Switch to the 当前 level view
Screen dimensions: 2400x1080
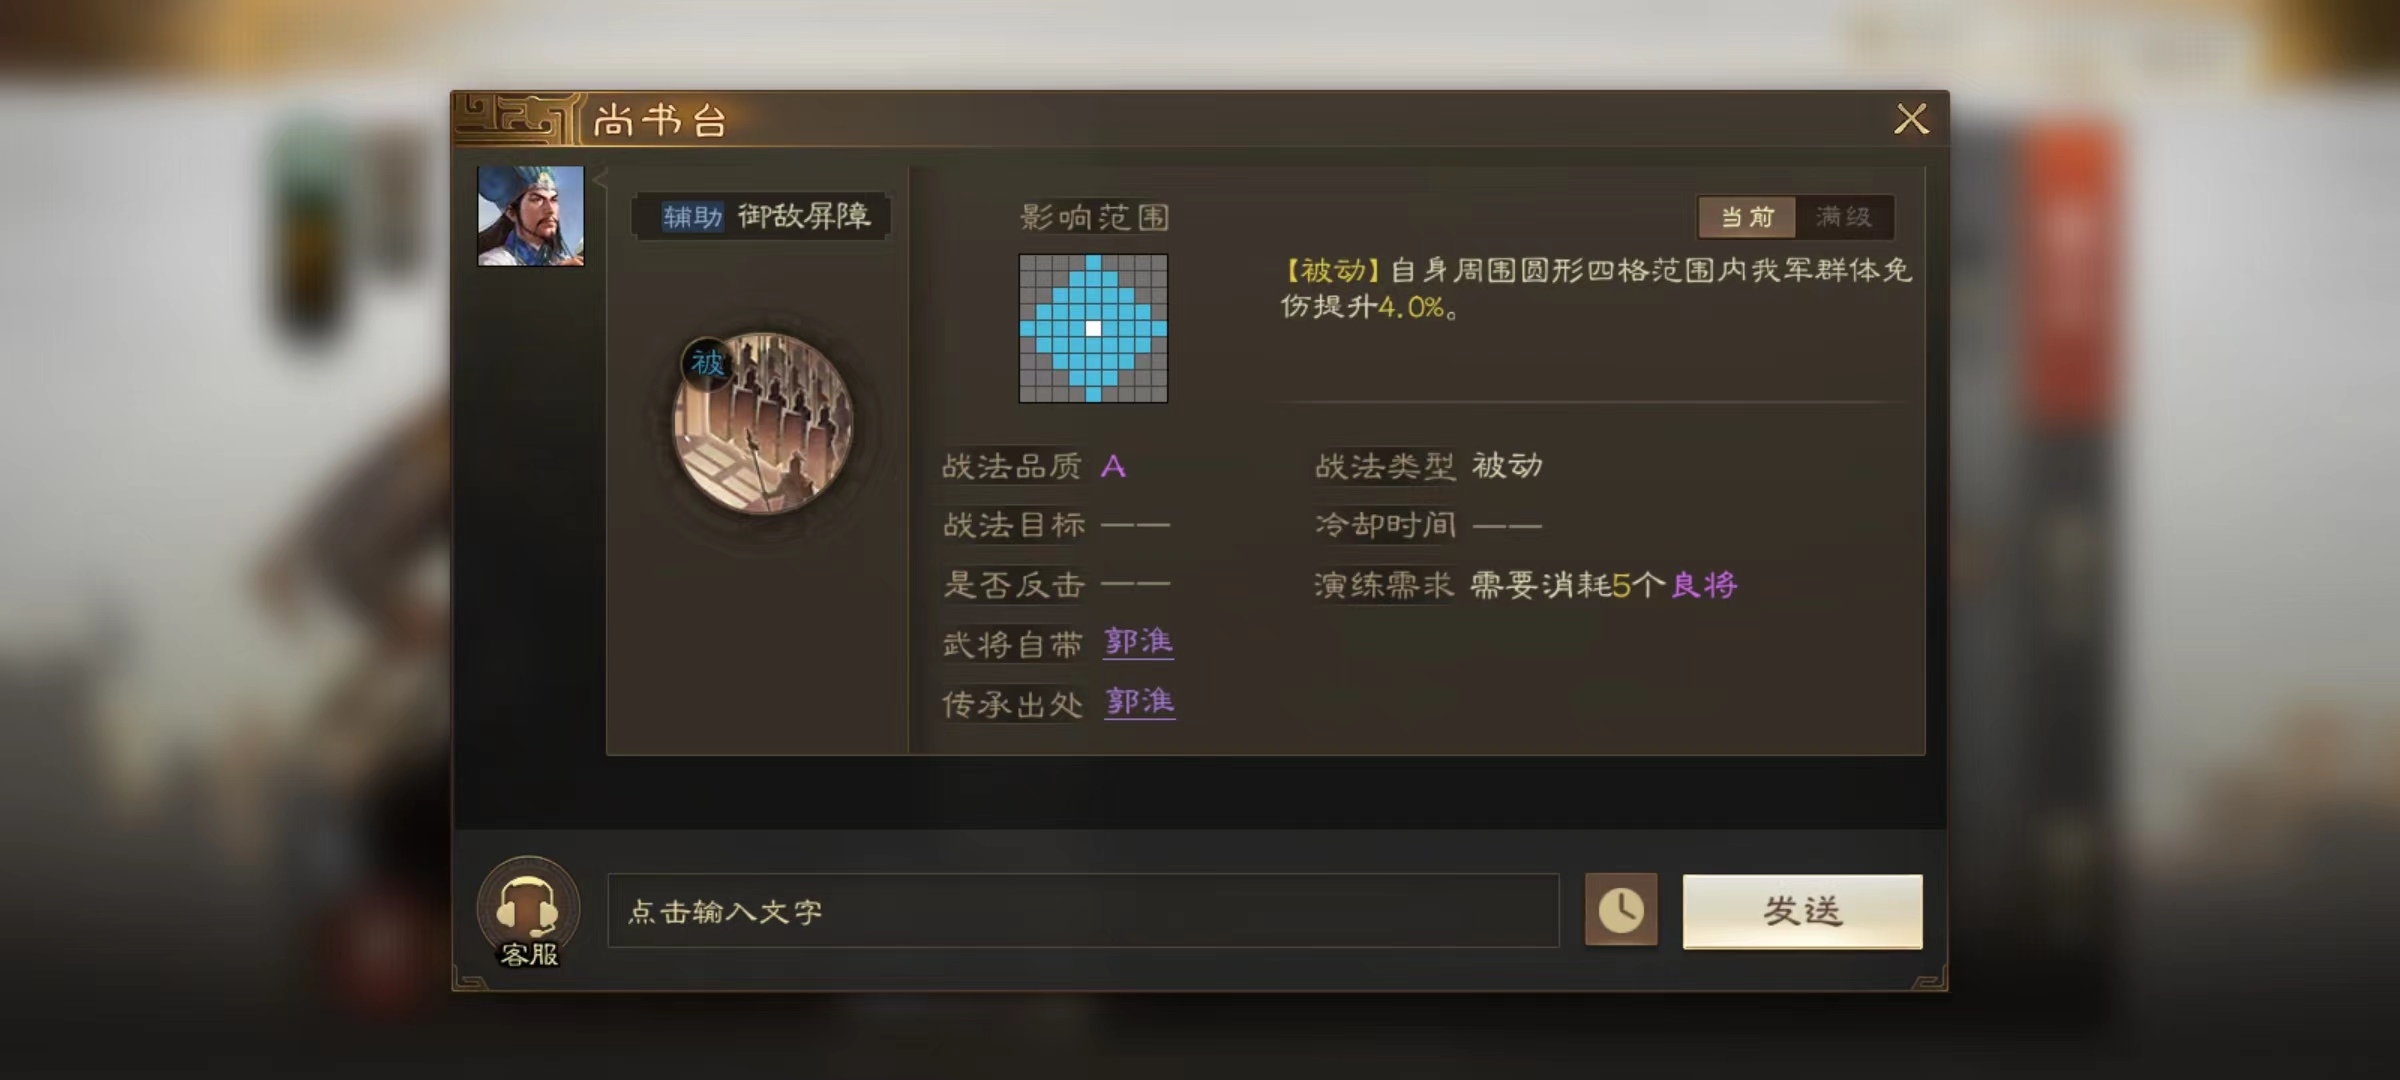point(1747,217)
